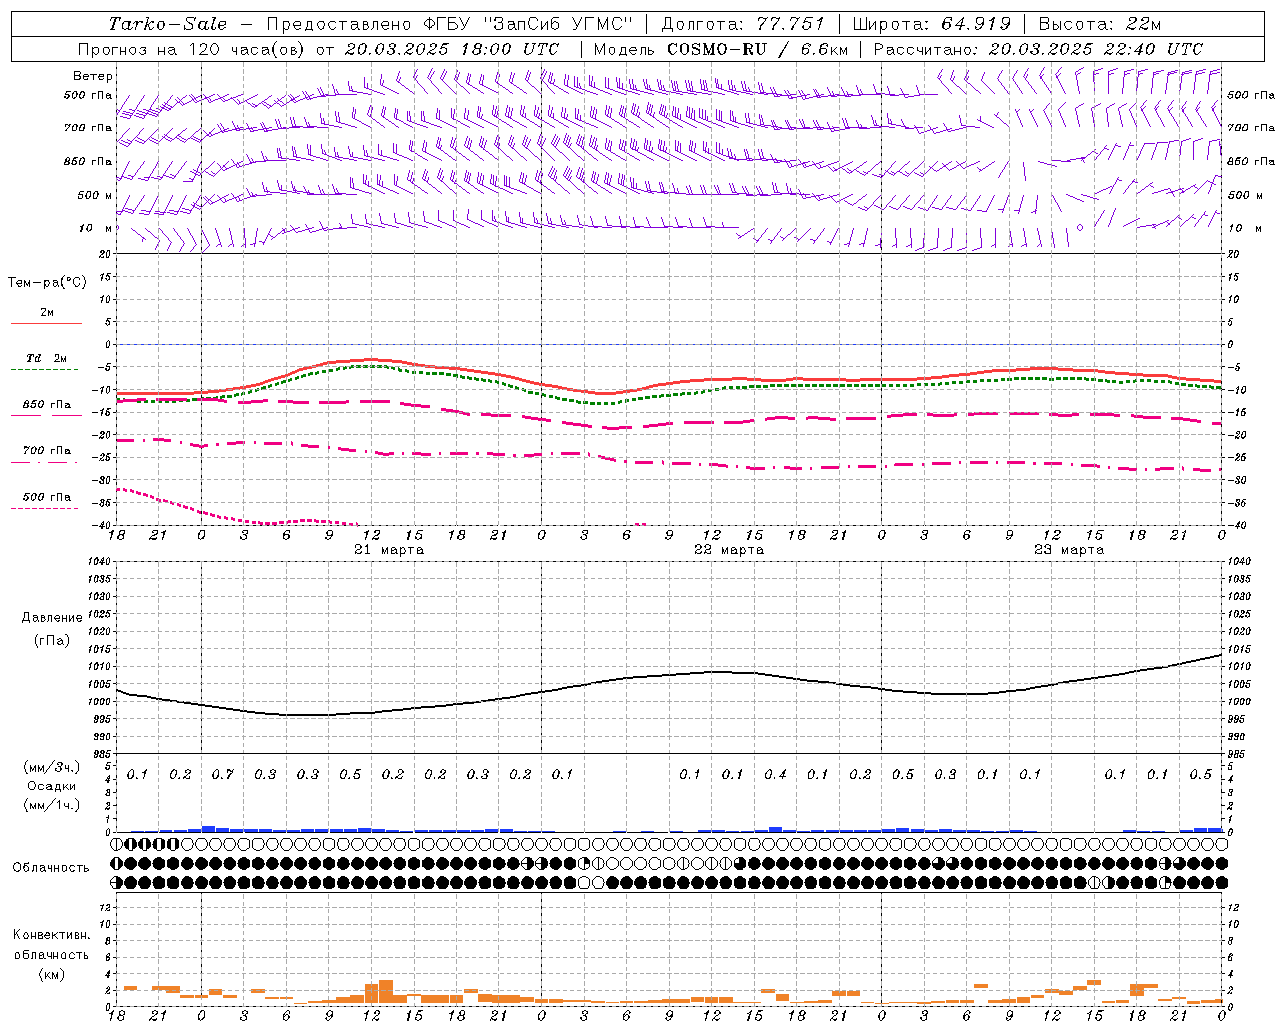Screen dimensions: 1280x1024
Task: Click the Tarko-Sale station title
Action: (168, 24)
